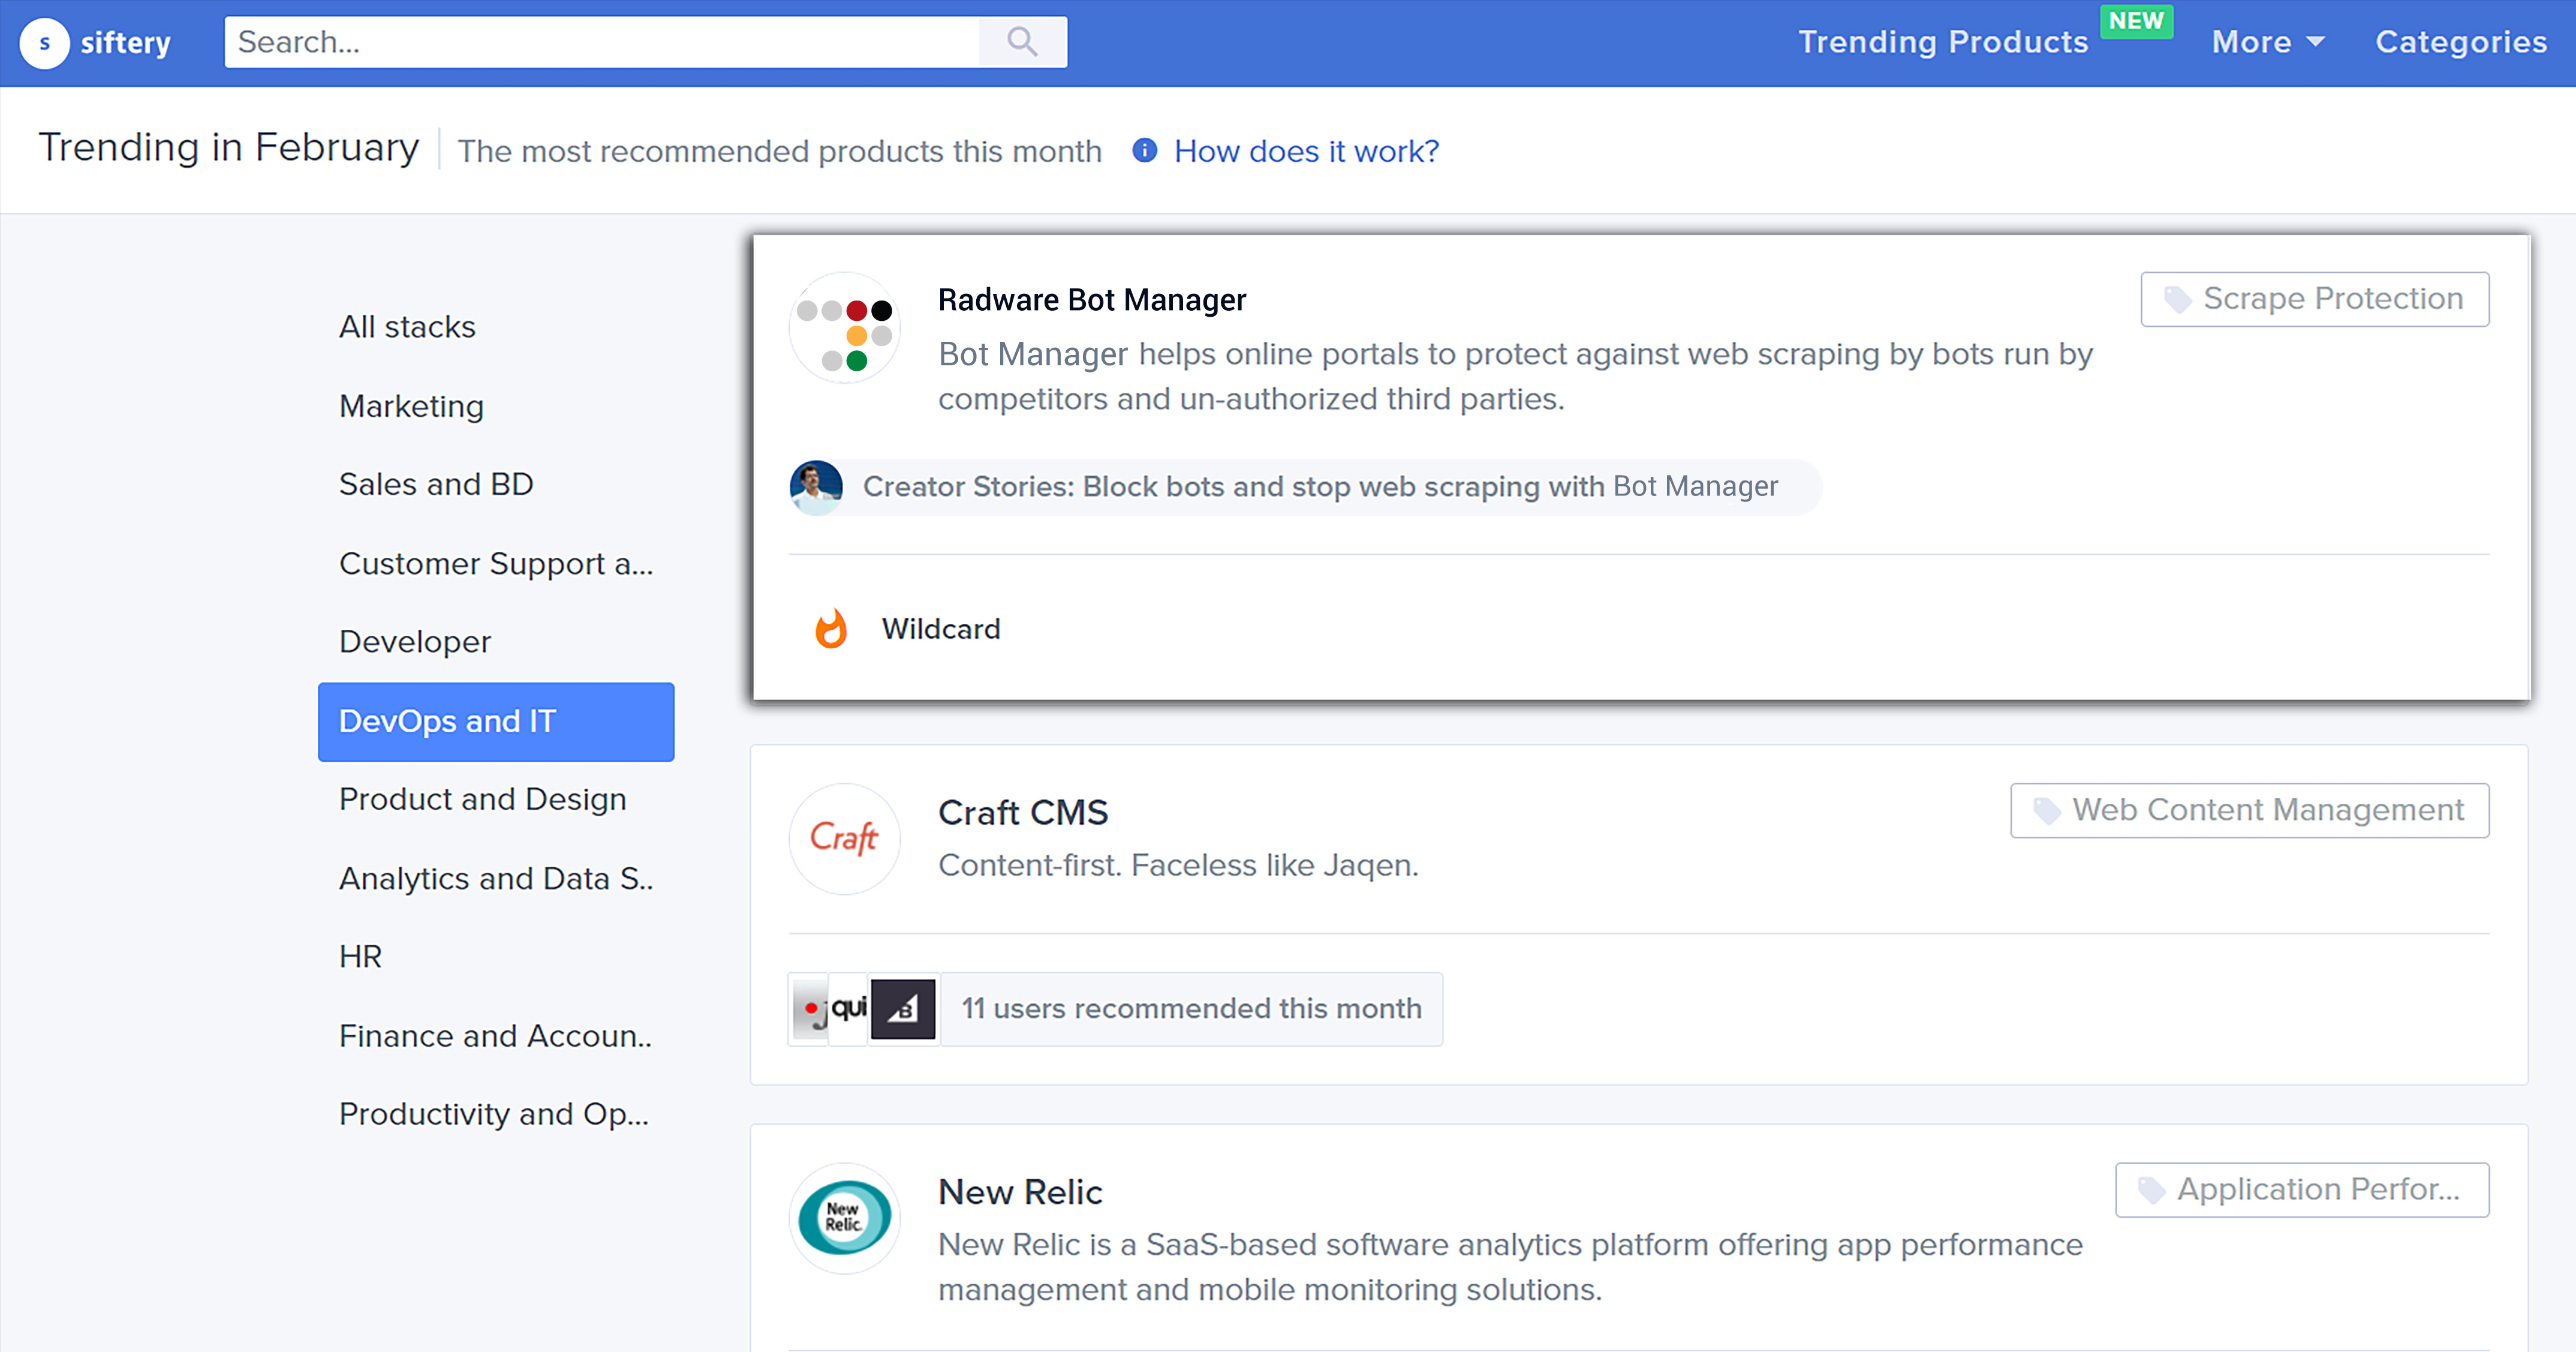This screenshot has height=1352, width=2576.
Task: Select the Developer stack
Action: pos(415,642)
